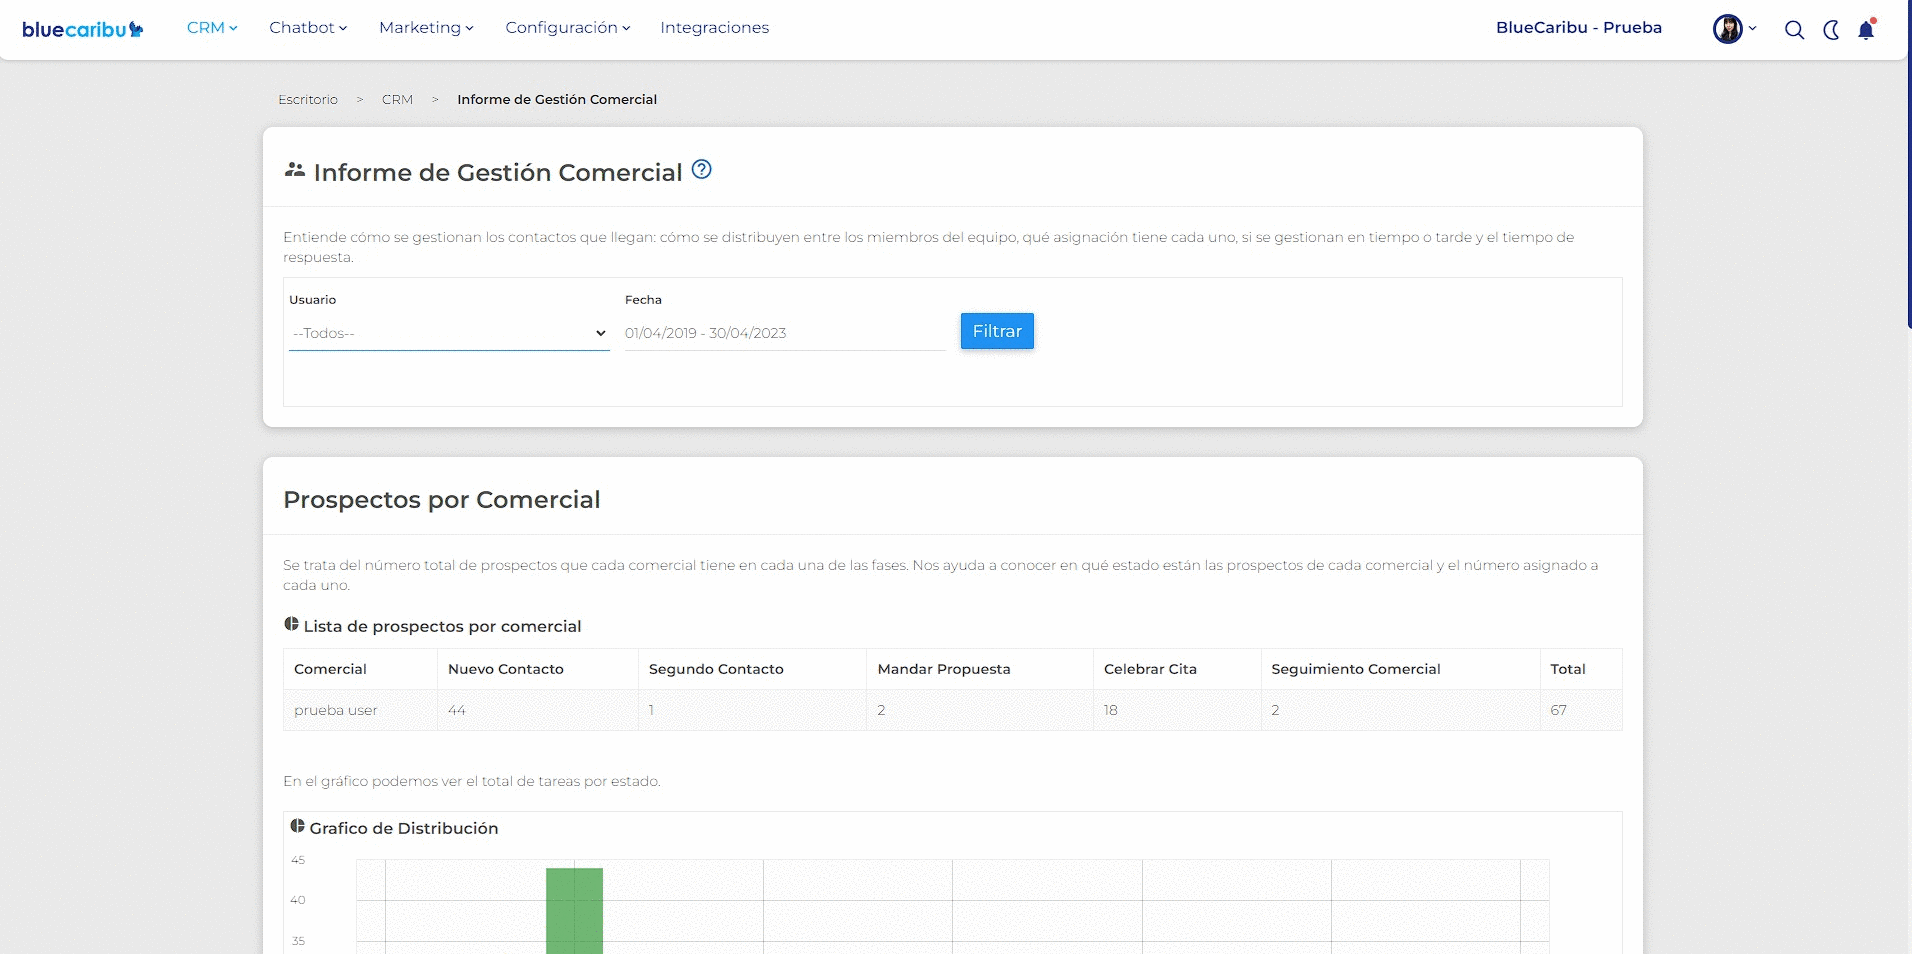Open the search magnifier icon
Screen dimensions: 1912x954
pos(1794,30)
